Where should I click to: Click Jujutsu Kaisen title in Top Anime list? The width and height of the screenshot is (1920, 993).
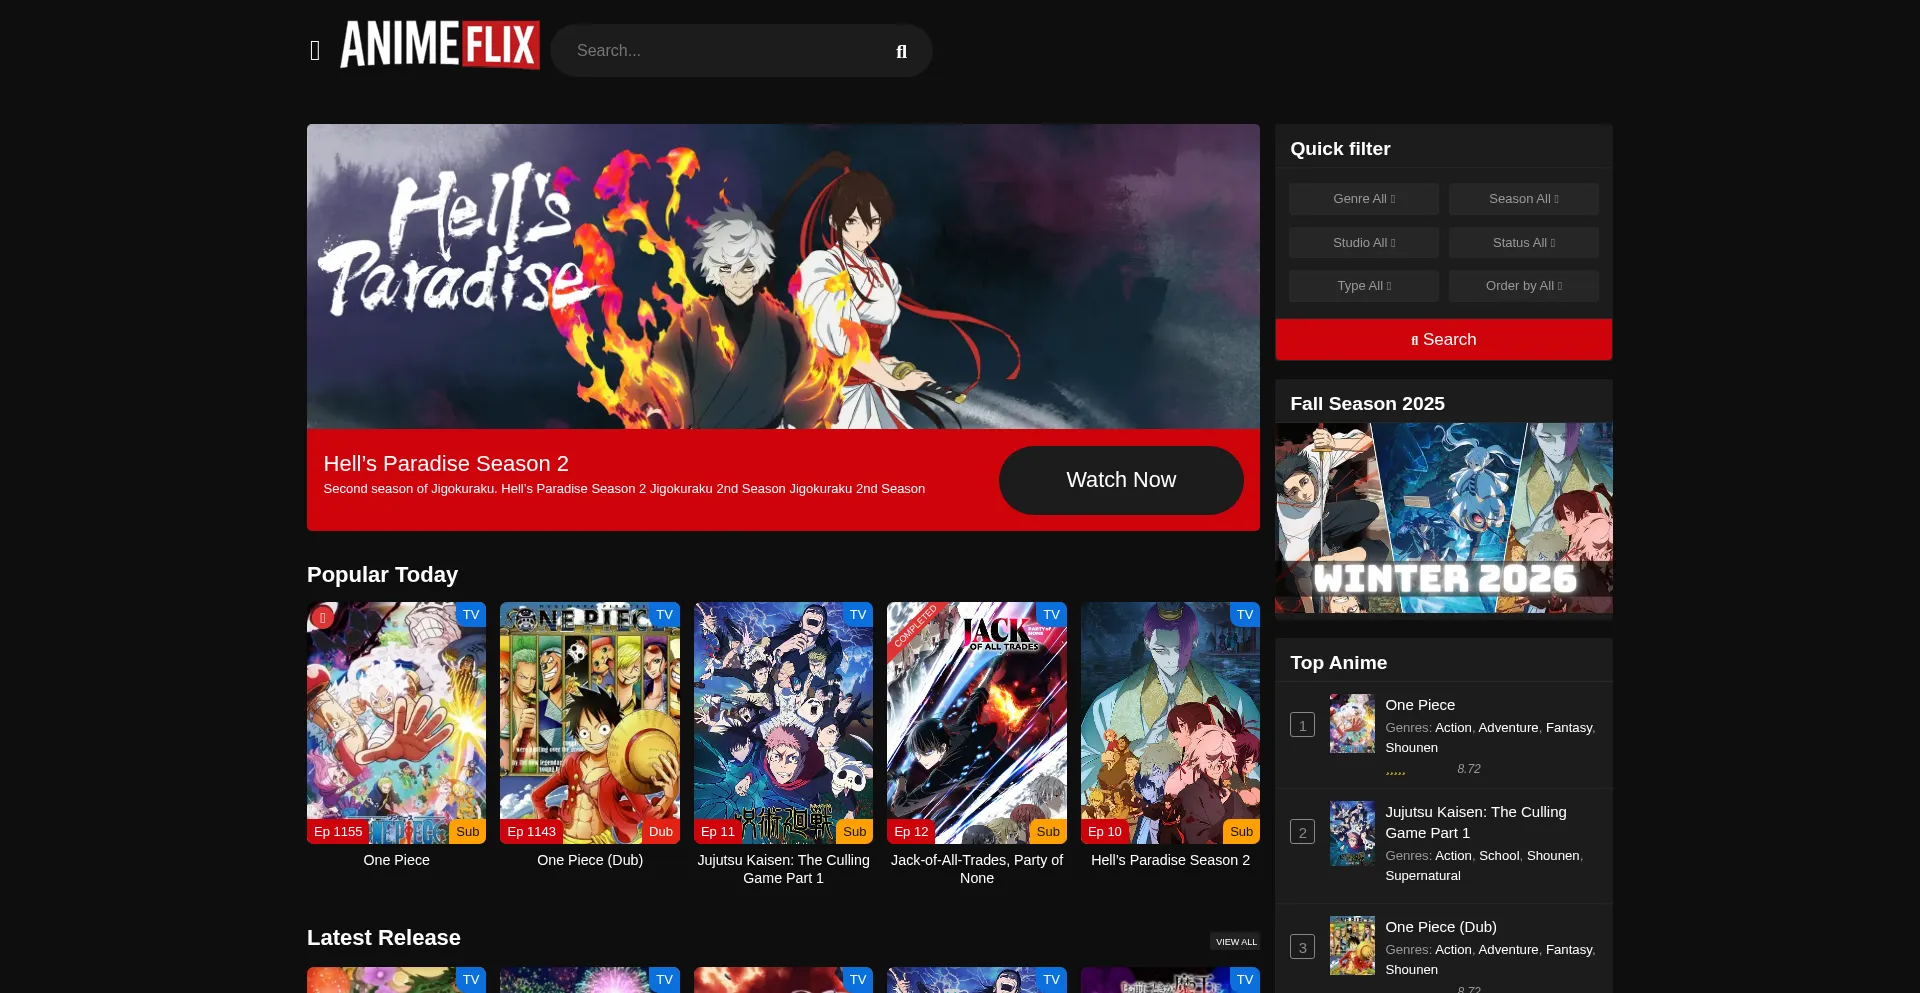tap(1476, 822)
